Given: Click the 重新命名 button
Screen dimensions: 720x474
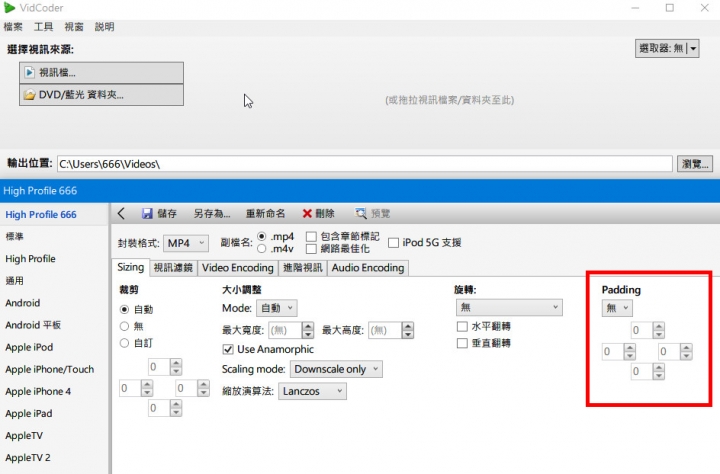Looking at the screenshot, I should [265, 214].
